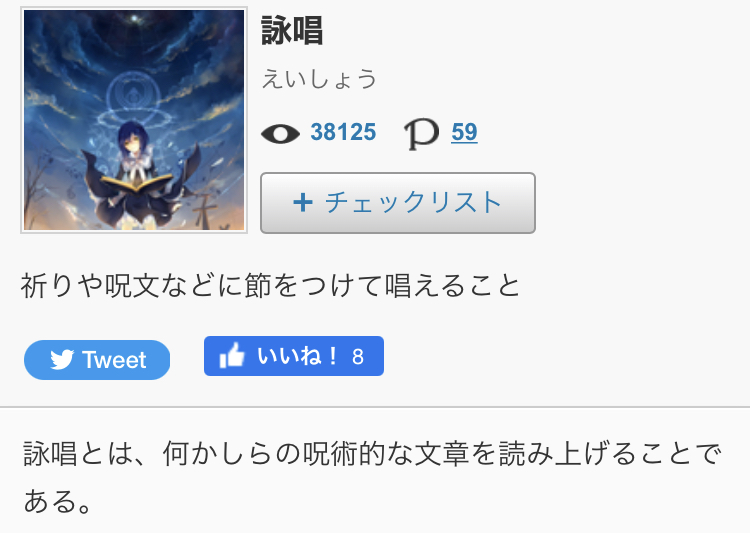Click the いいね！ text label
Viewport: 750px width, 533px height.
coord(297,356)
